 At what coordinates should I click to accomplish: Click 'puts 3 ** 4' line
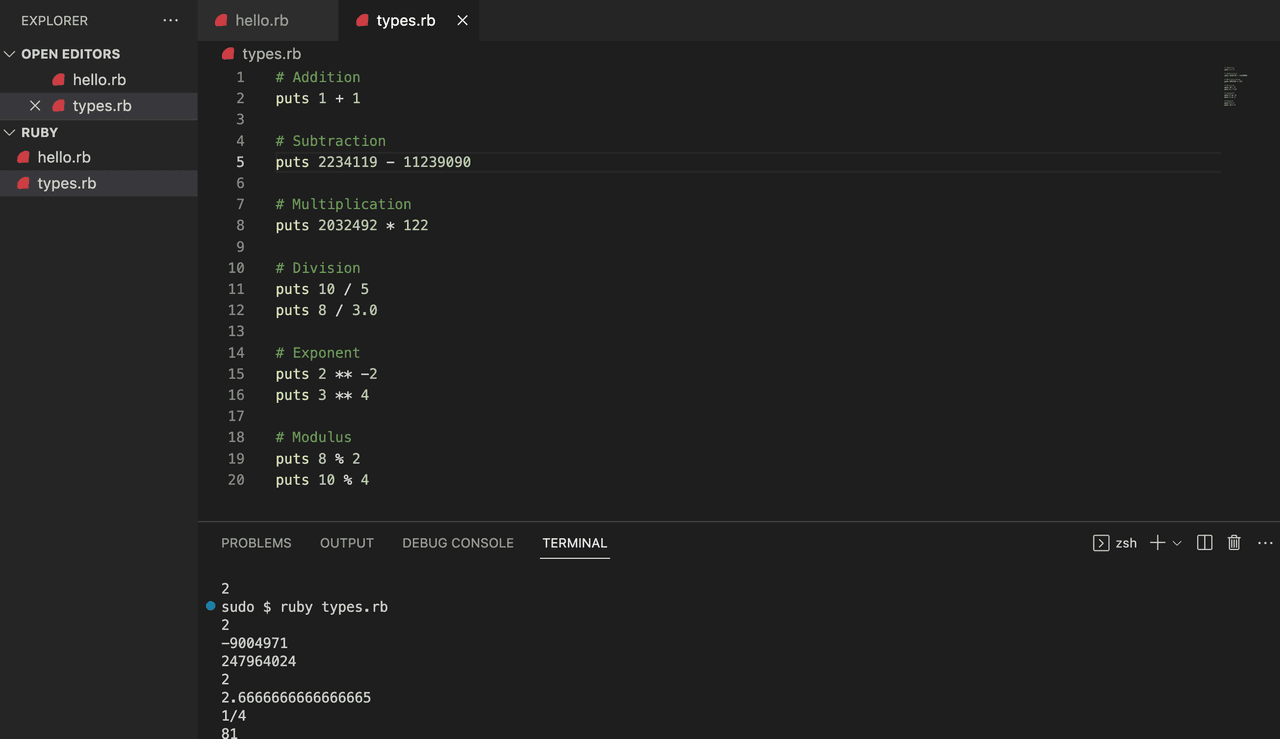pyautogui.click(x=322, y=395)
